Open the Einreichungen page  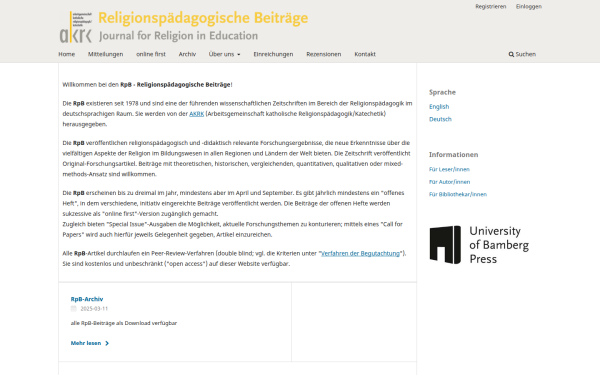[x=273, y=54]
